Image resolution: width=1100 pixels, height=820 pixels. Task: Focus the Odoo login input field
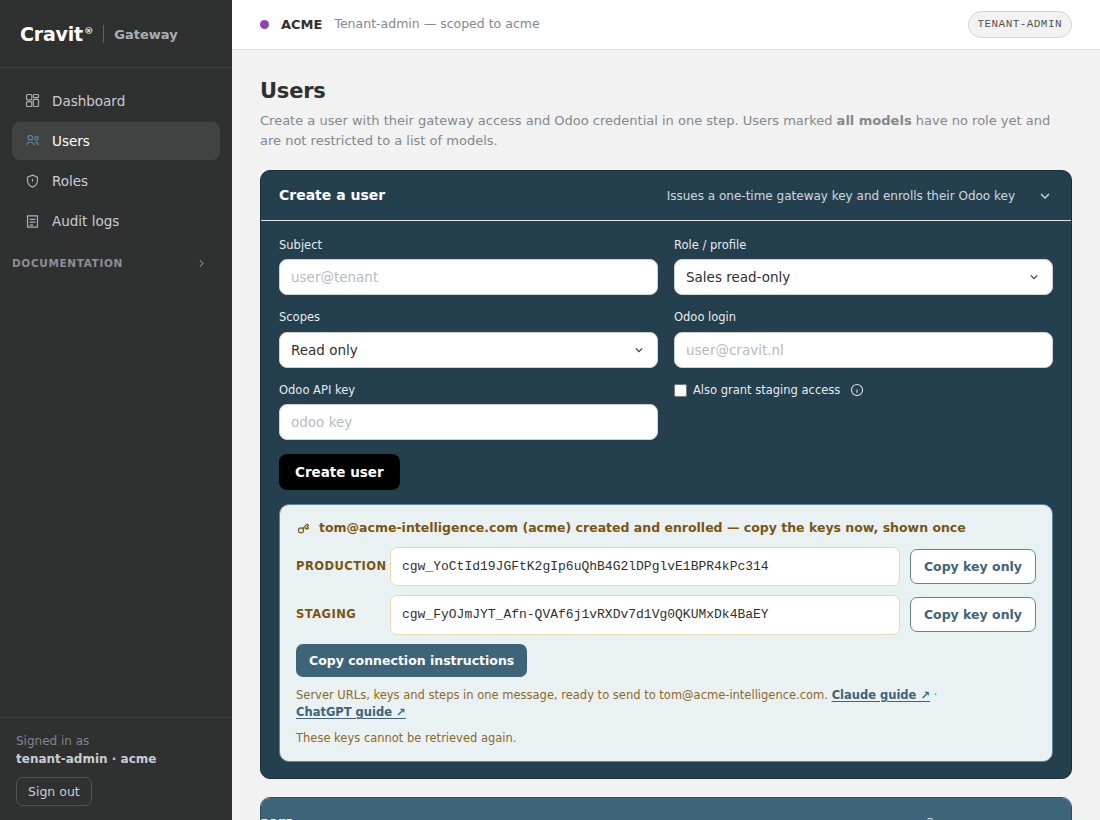(863, 350)
